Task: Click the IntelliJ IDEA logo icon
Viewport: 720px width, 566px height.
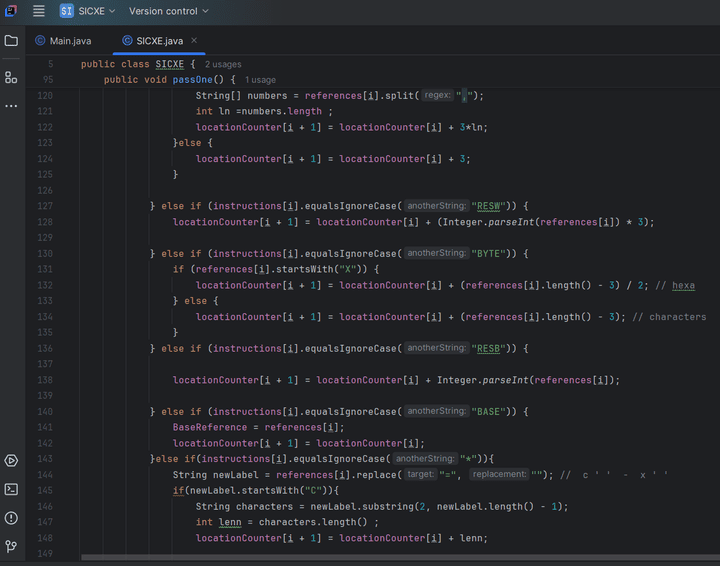Action: [11, 11]
